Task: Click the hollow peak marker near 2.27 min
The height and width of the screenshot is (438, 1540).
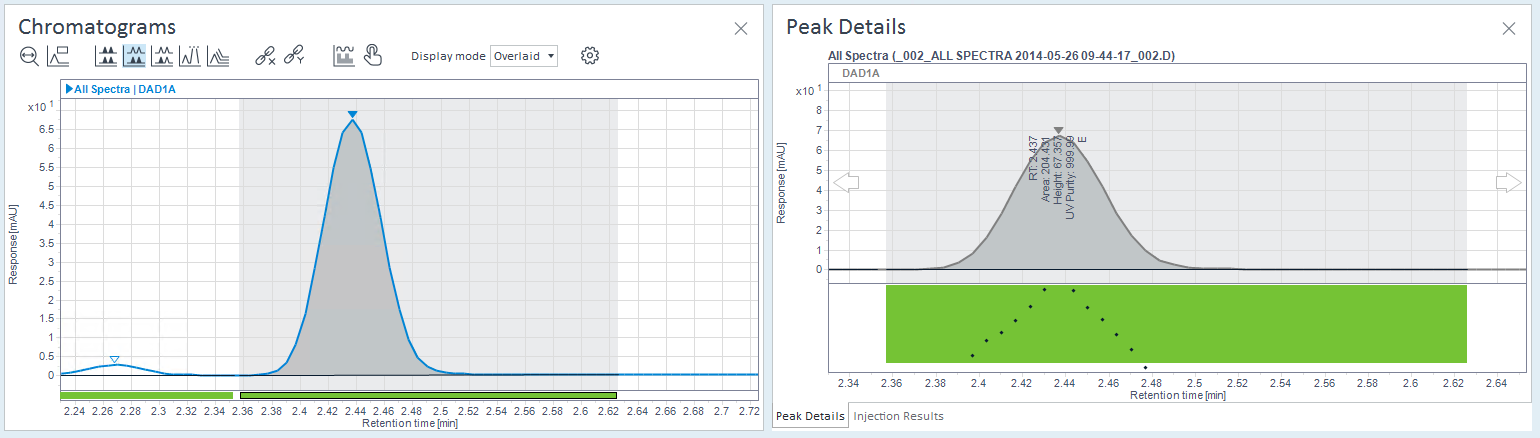Action: [114, 359]
